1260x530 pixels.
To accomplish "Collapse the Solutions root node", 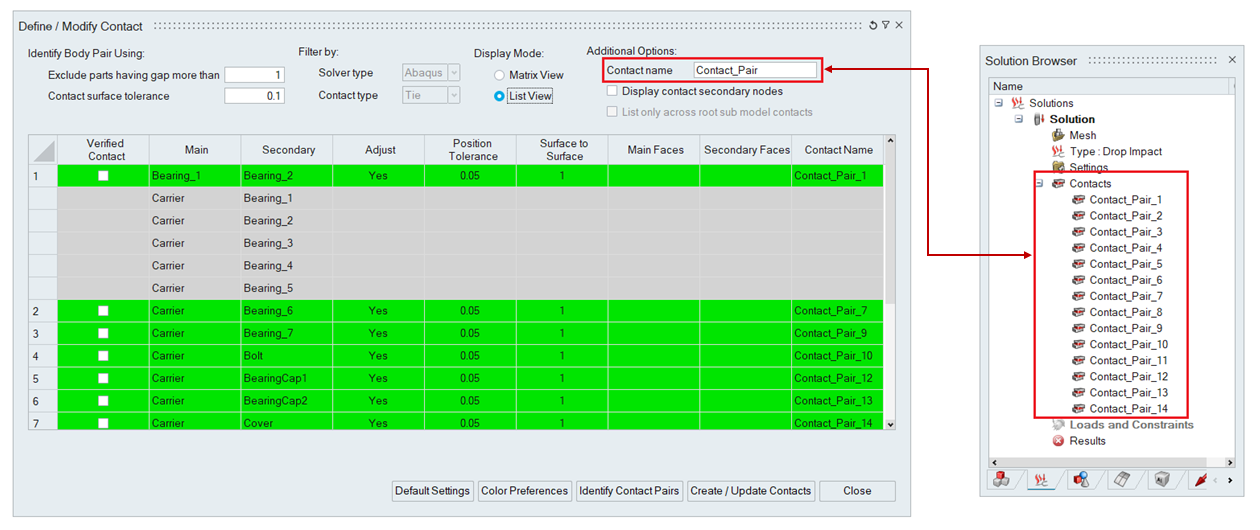I will pos(998,103).
